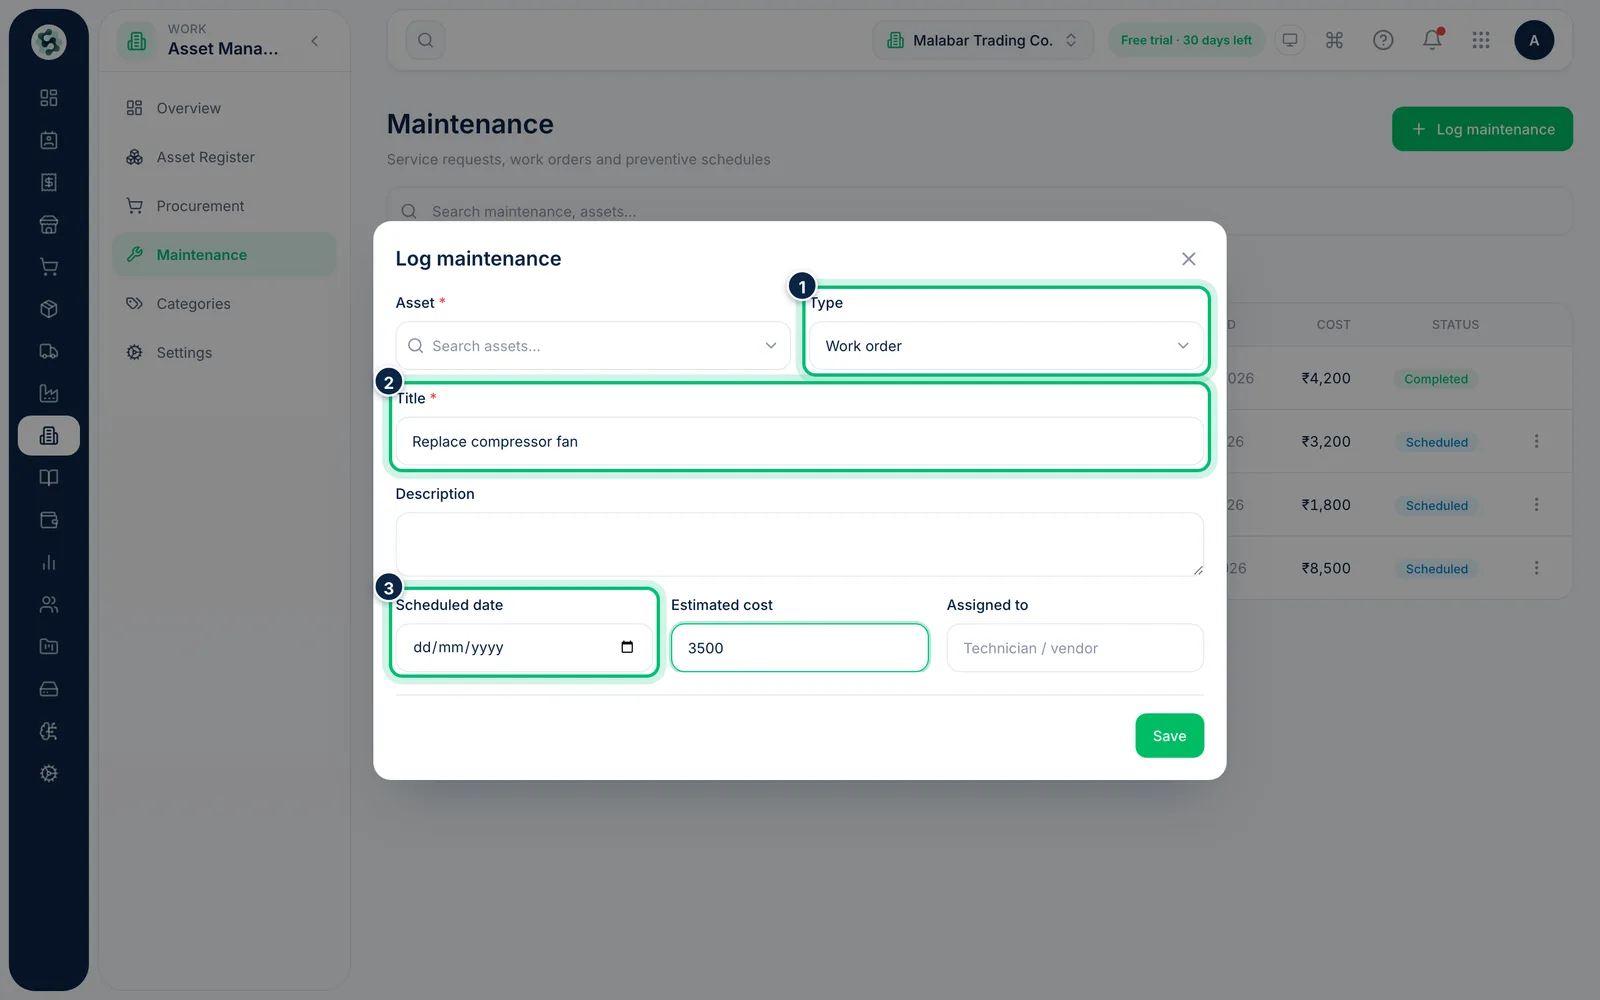Screen dimensions: 1600x1000
Task: Select Maintenance in the side menu
Action: [x=224, y=255]
